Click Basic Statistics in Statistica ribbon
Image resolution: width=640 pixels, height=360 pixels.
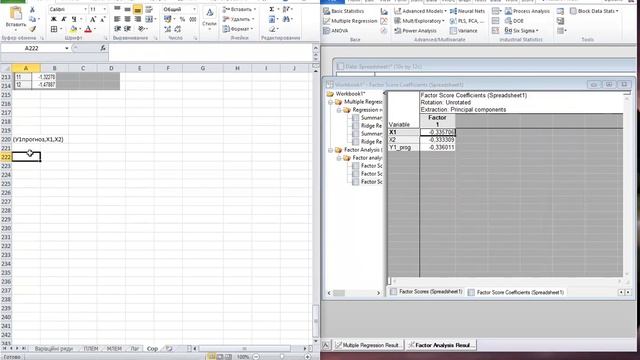coord(344,11)
